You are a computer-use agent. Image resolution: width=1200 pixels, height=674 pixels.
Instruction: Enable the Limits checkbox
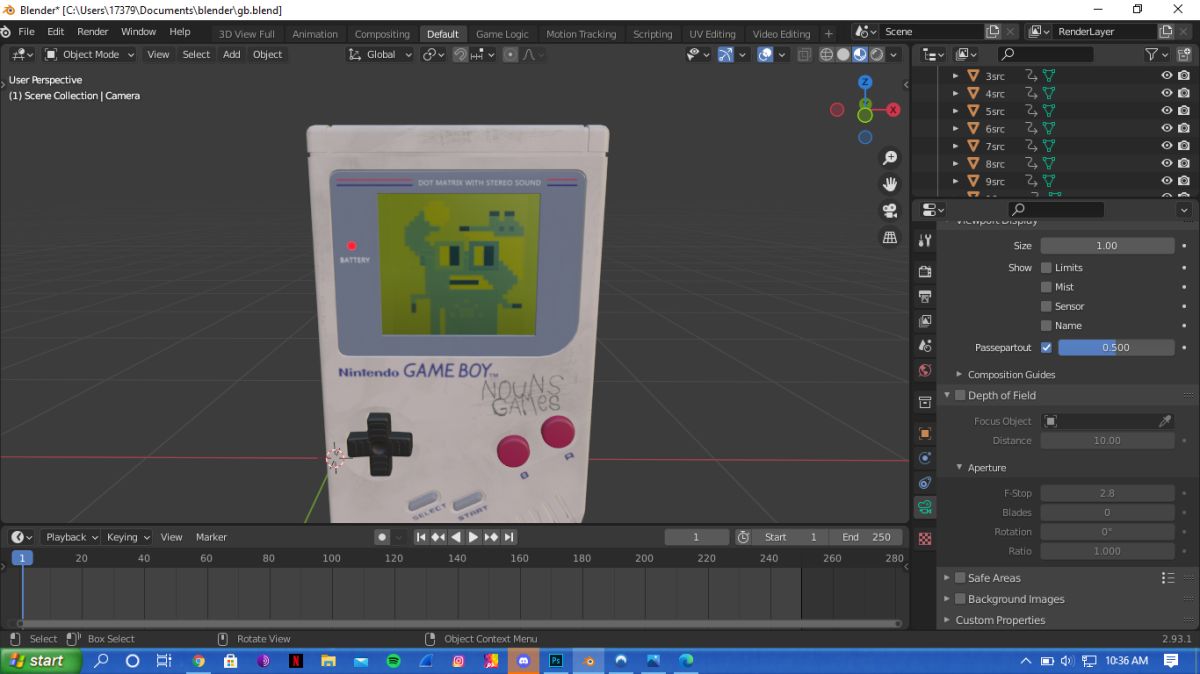tap(1046, 267)
